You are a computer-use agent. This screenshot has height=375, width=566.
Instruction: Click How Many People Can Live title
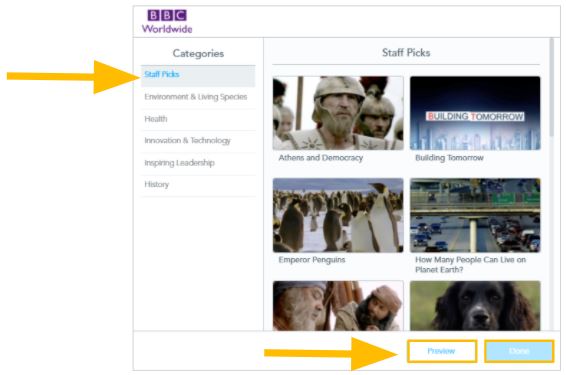[x=470, y=265]
